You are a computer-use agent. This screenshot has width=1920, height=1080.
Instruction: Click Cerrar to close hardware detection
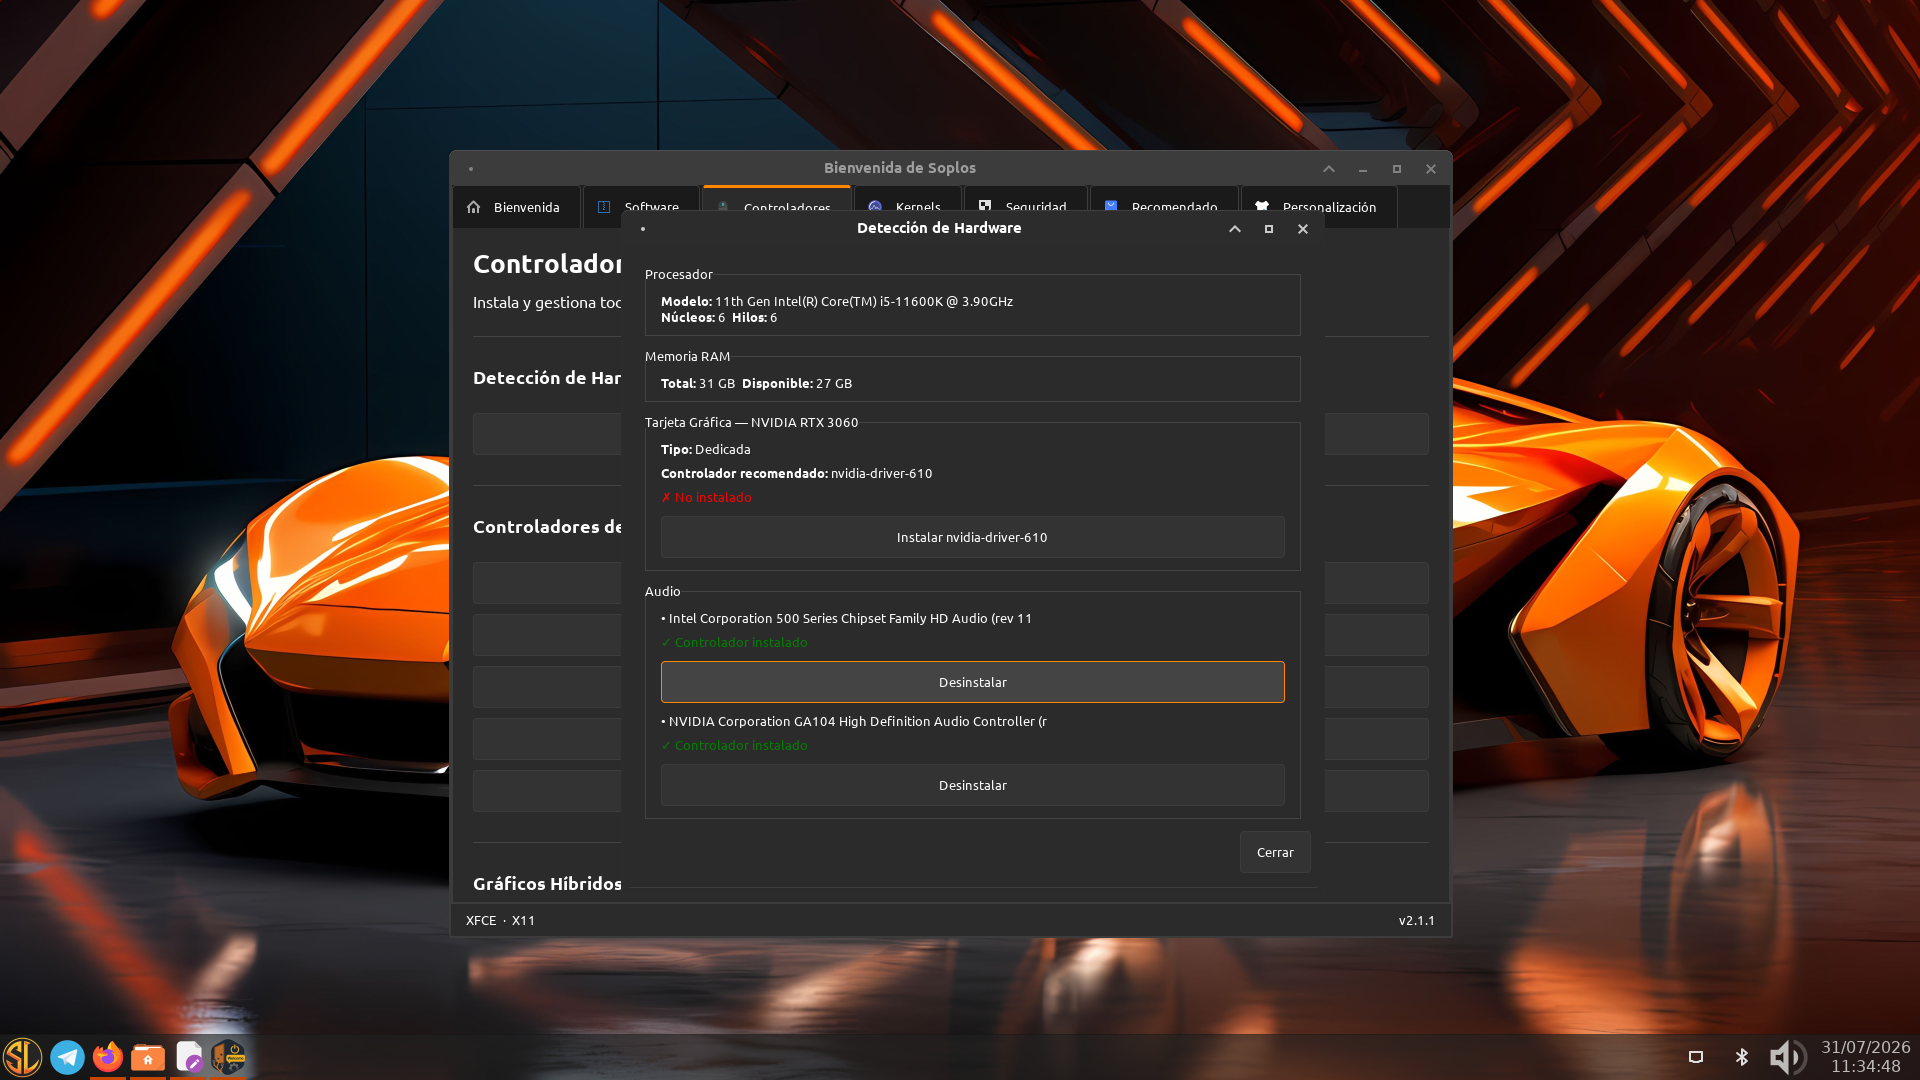(1275, 852)
